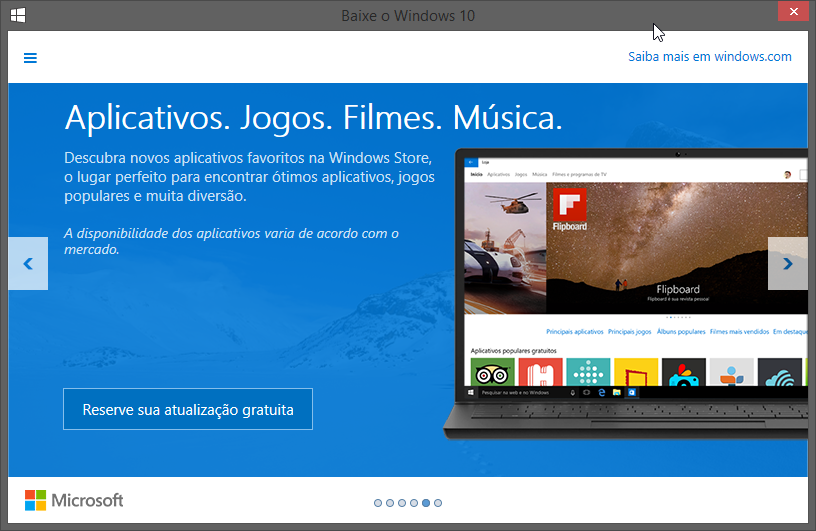Click Reserve sua atualização gratuita button
816x531 pixels.
point(188,409)
